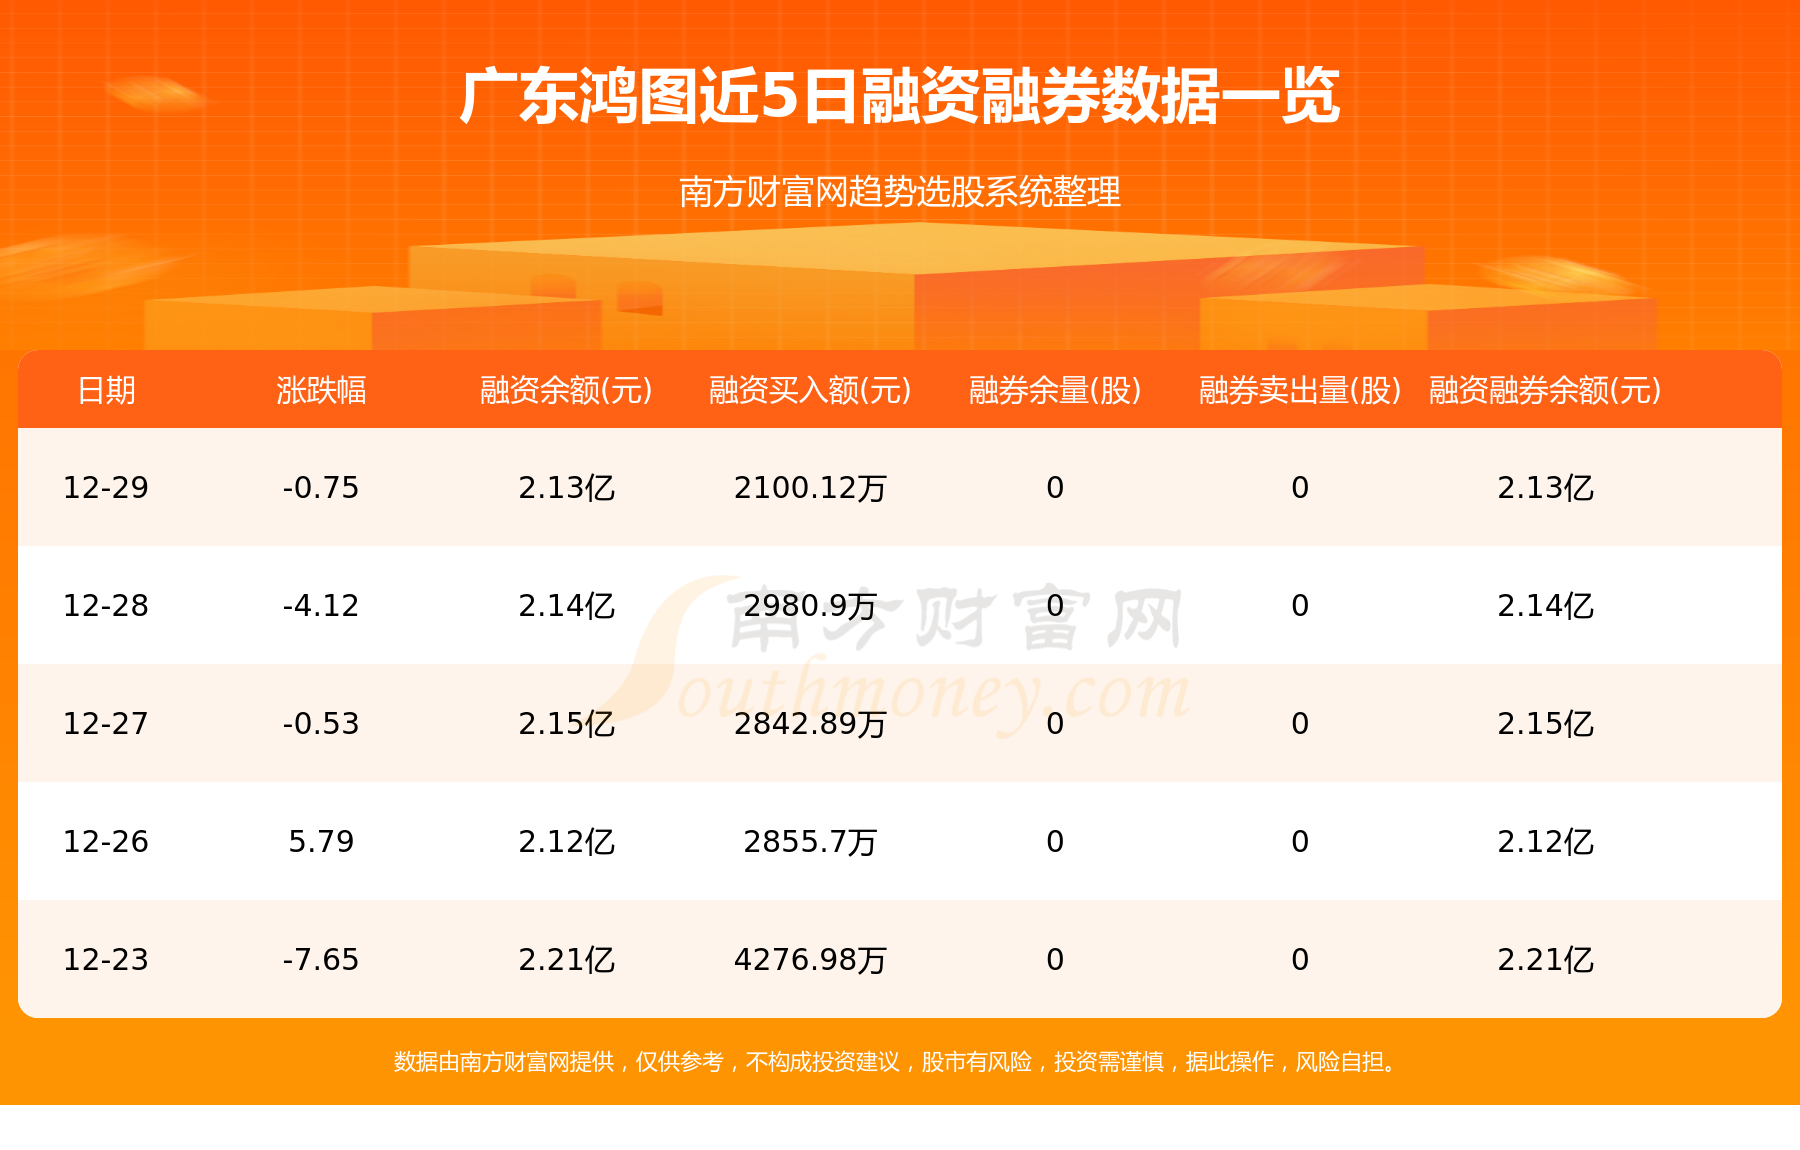Select the 4276.98万 financing purchase cell

[810, 960]
